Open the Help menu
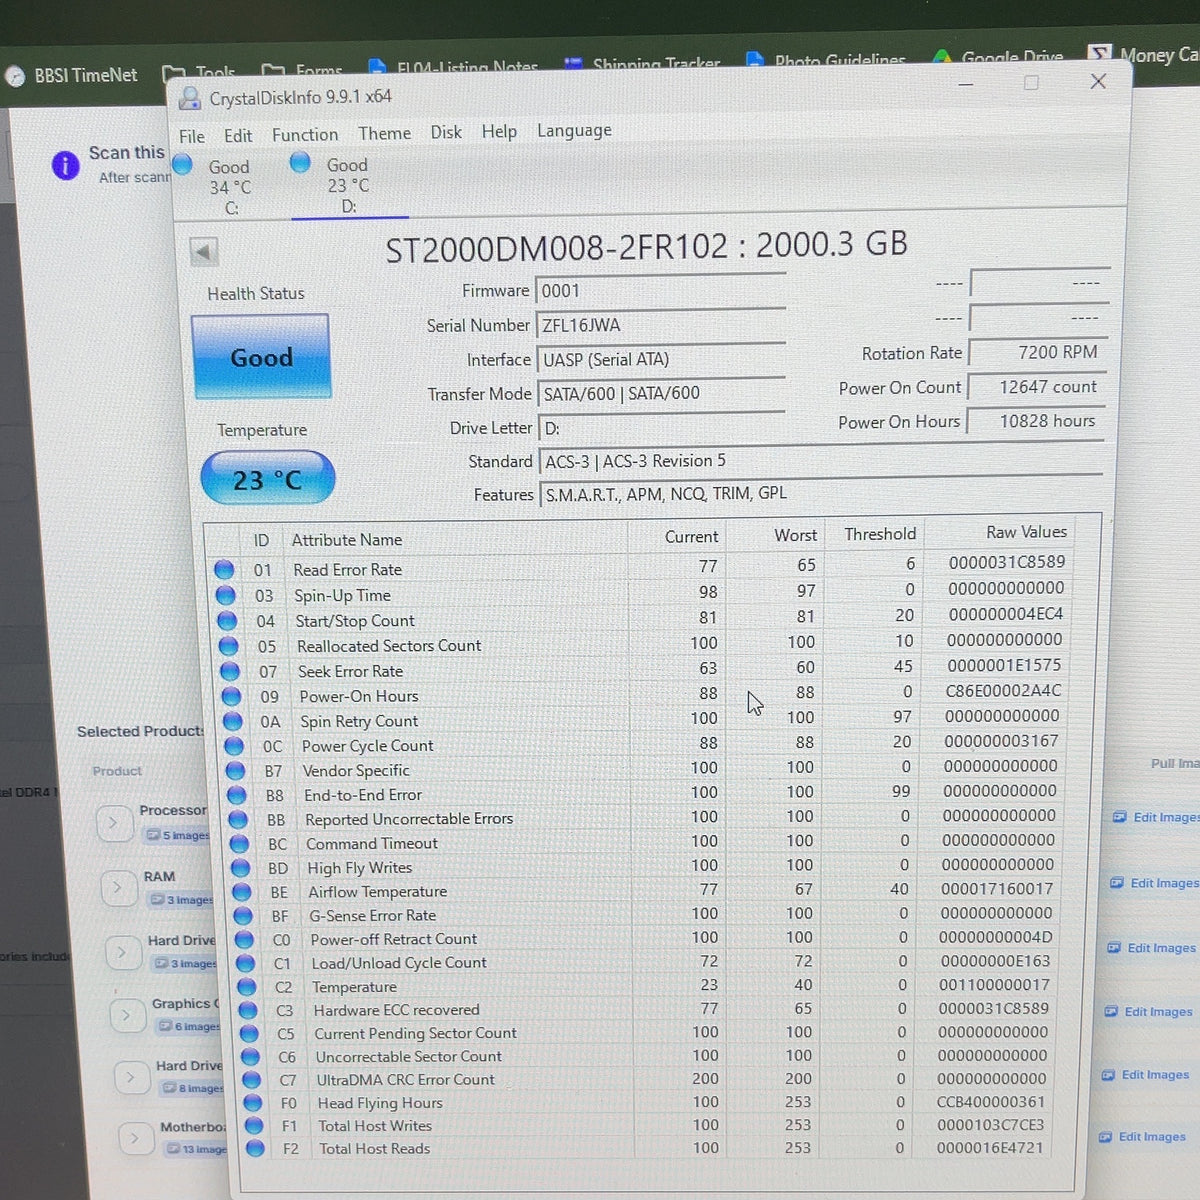 499,131
